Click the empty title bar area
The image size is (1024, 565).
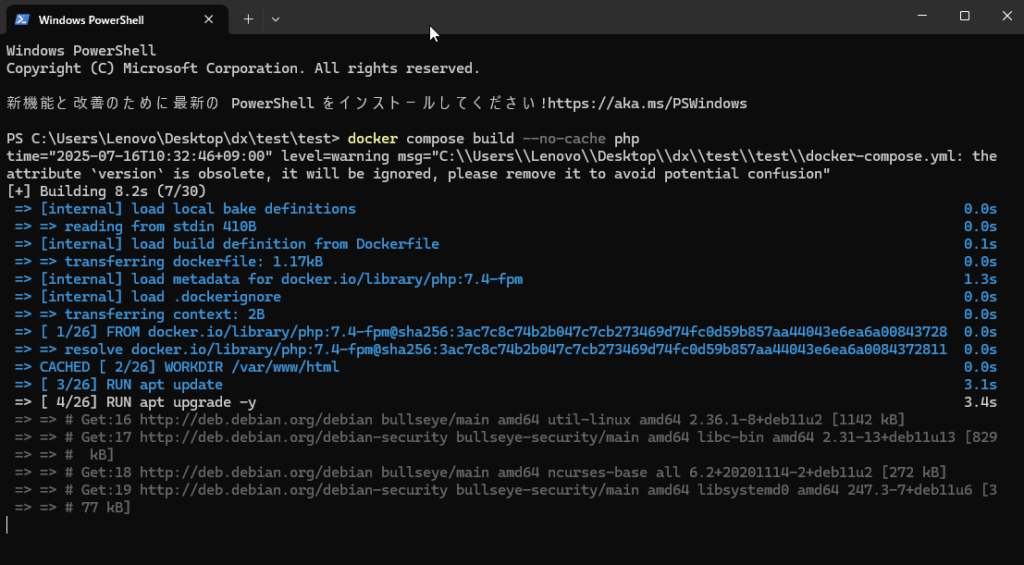tap(600, 18)
